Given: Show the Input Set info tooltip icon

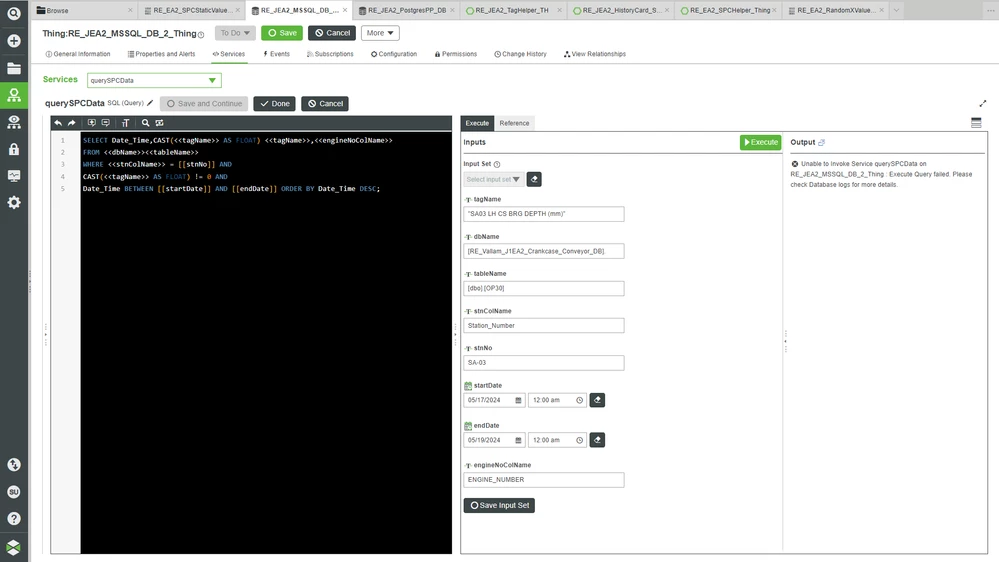Looking at the screenshot, I should coord(497,164).
